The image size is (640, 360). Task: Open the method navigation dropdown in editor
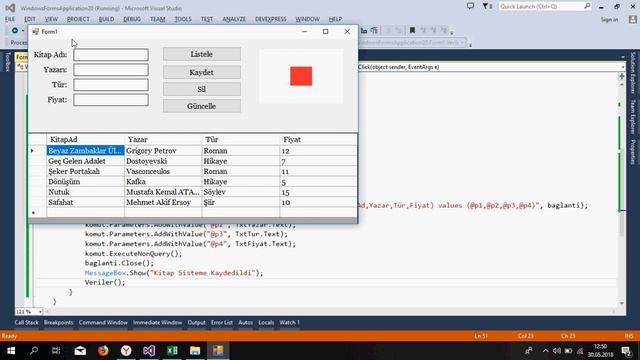tap(623, 67)
